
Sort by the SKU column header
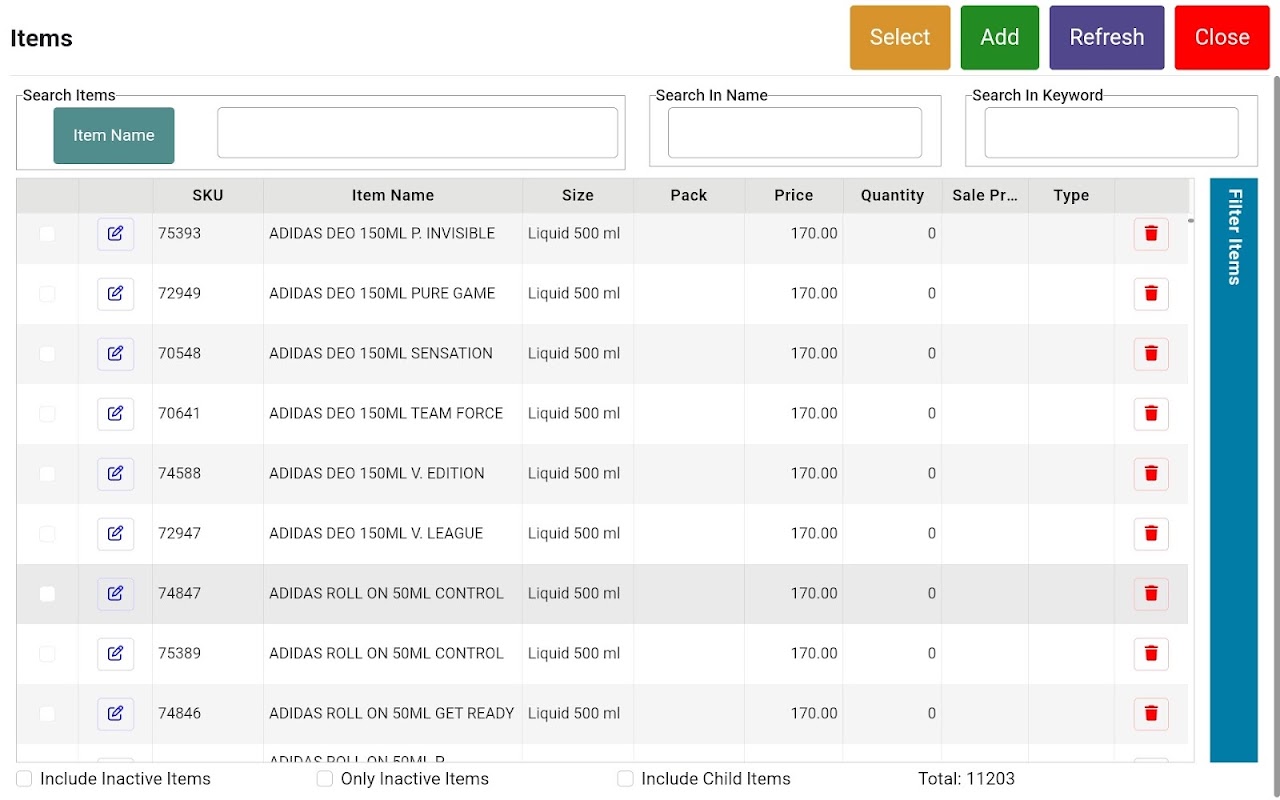[208, 195]
